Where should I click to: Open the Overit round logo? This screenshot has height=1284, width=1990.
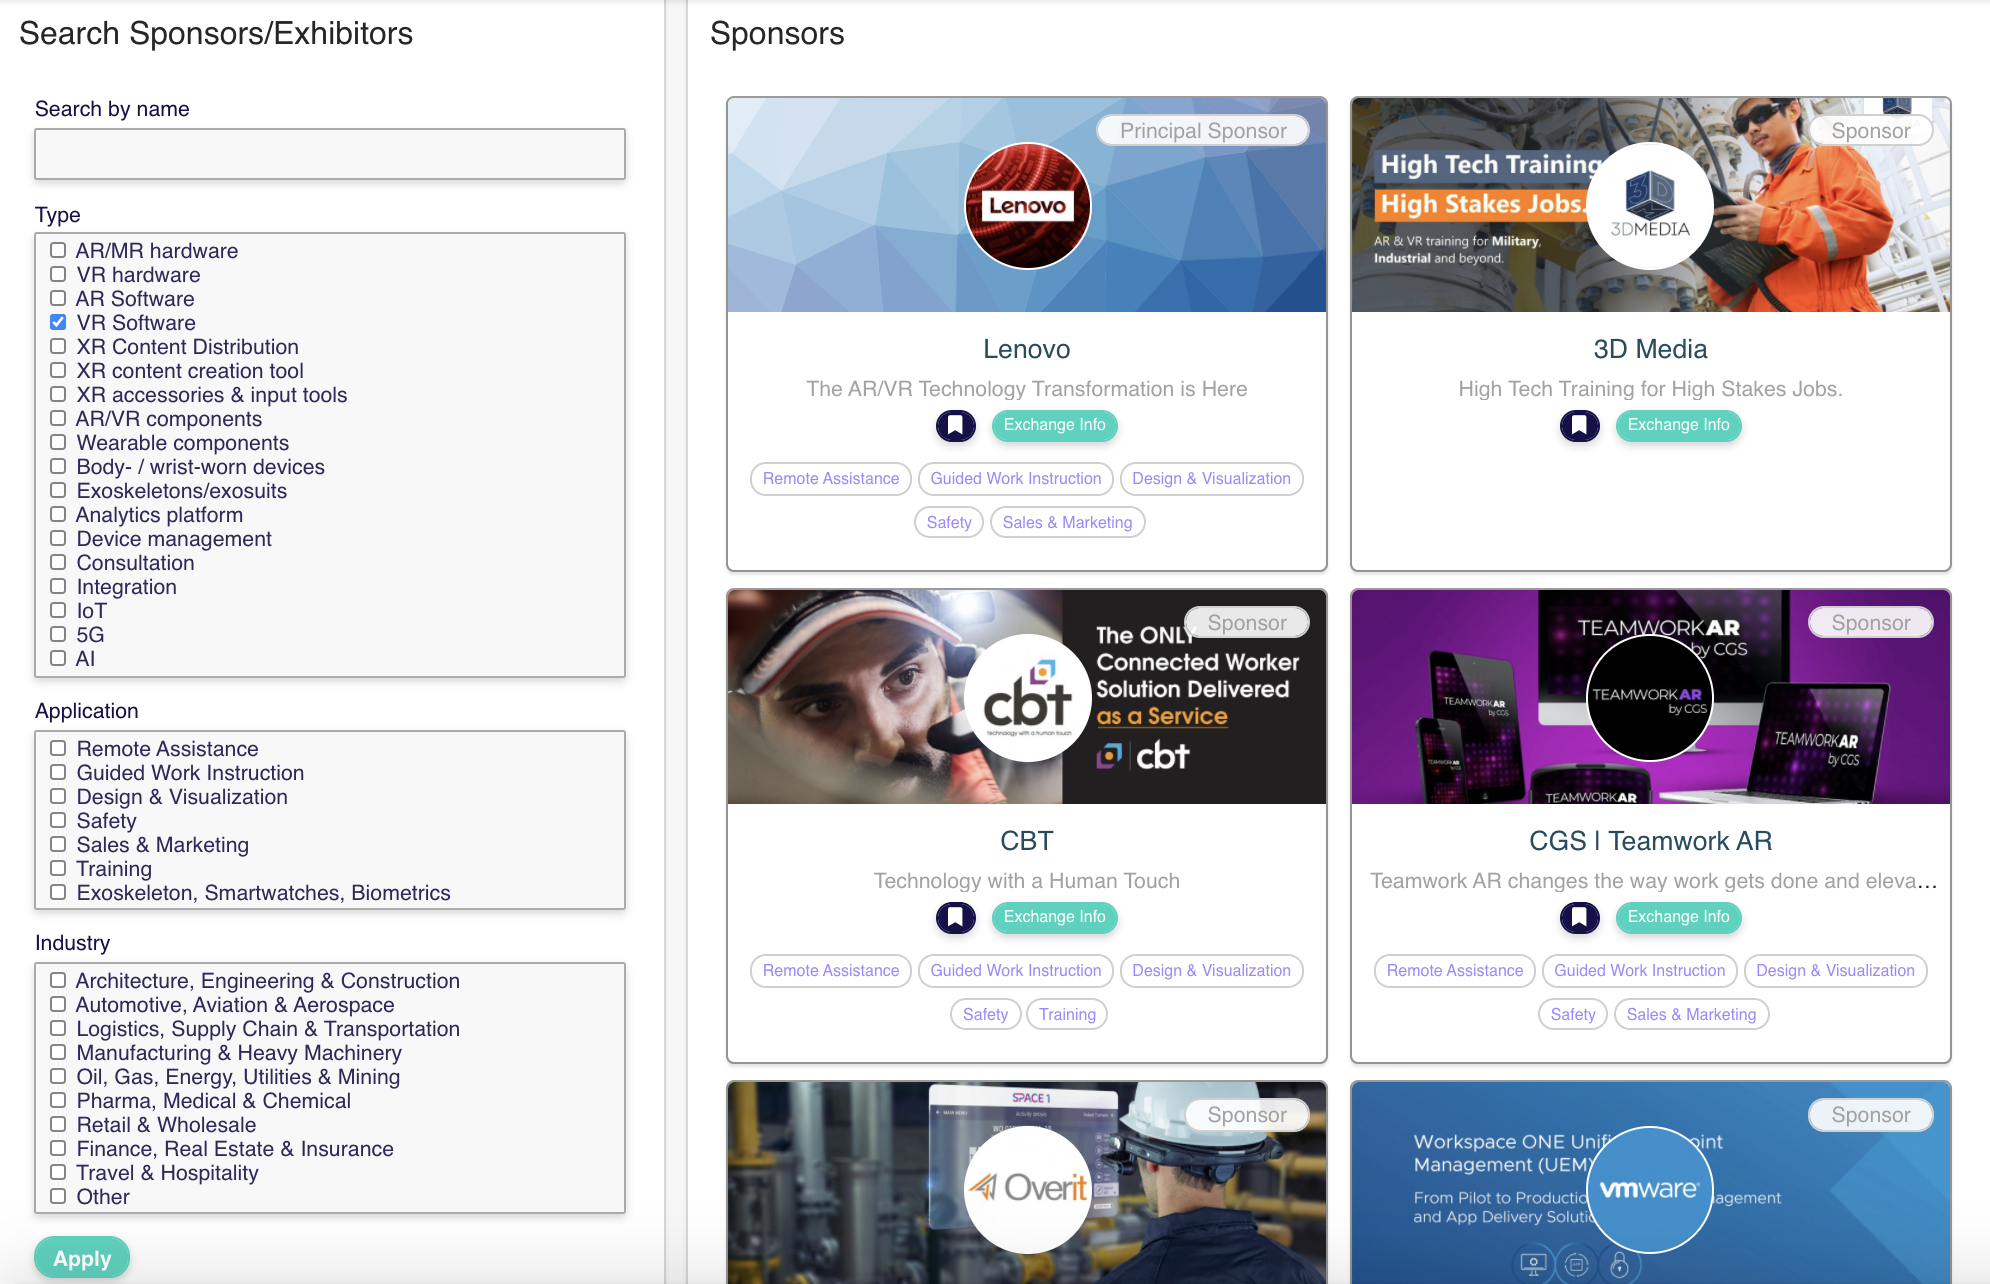pos(1027,1190)
